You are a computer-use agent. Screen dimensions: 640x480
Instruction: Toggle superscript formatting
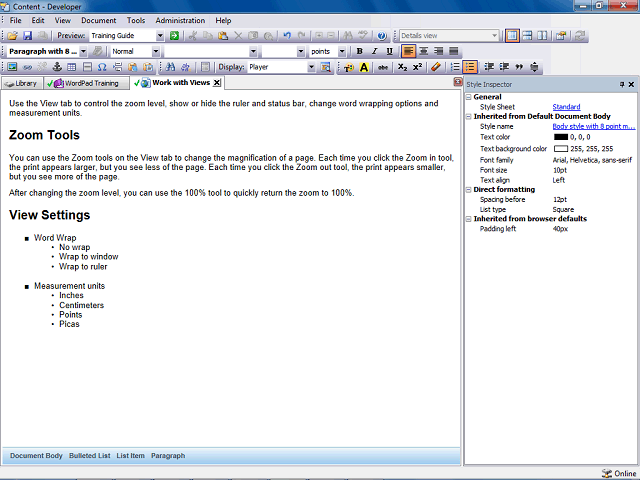(x=417, y=67)
